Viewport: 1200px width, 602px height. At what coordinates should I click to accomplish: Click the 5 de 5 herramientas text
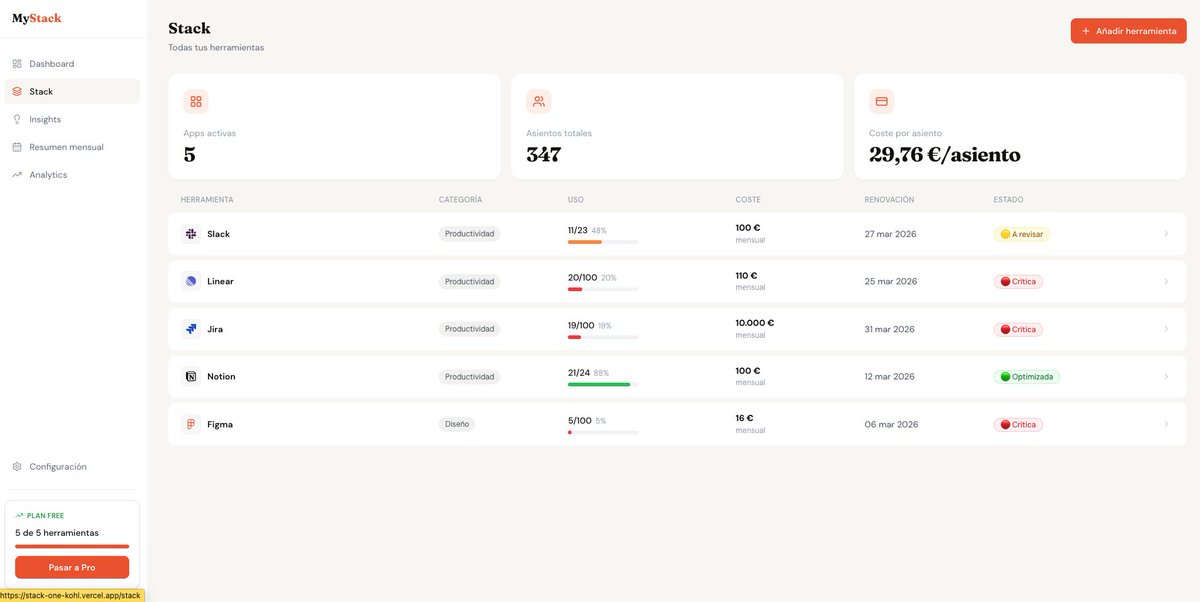pos(57,533)
